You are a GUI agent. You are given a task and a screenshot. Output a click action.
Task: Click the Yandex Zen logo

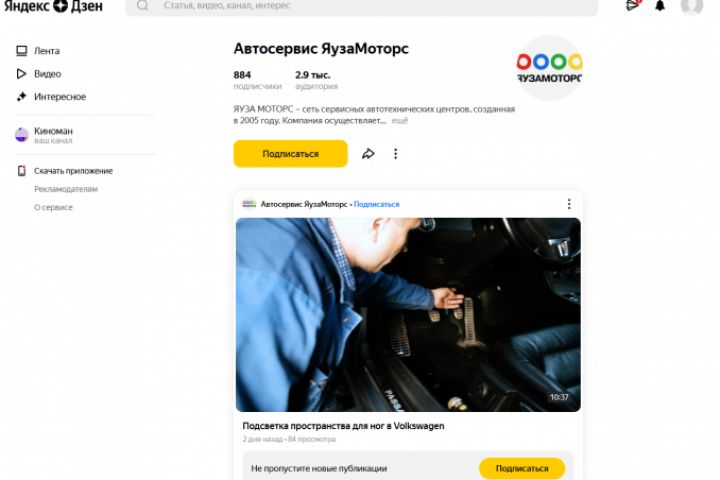click(53, 6)
